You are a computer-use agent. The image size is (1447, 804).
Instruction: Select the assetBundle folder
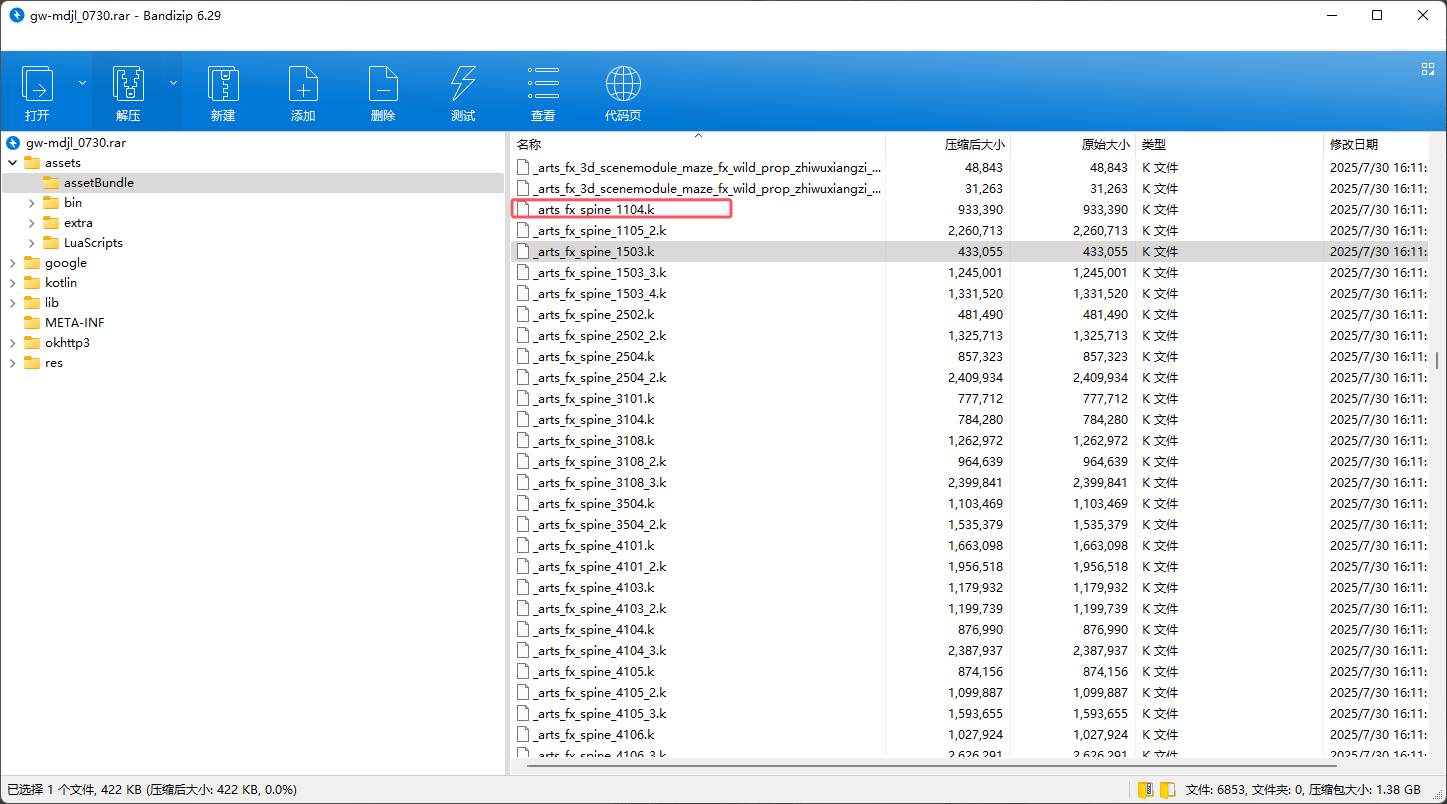pos(98,183)
